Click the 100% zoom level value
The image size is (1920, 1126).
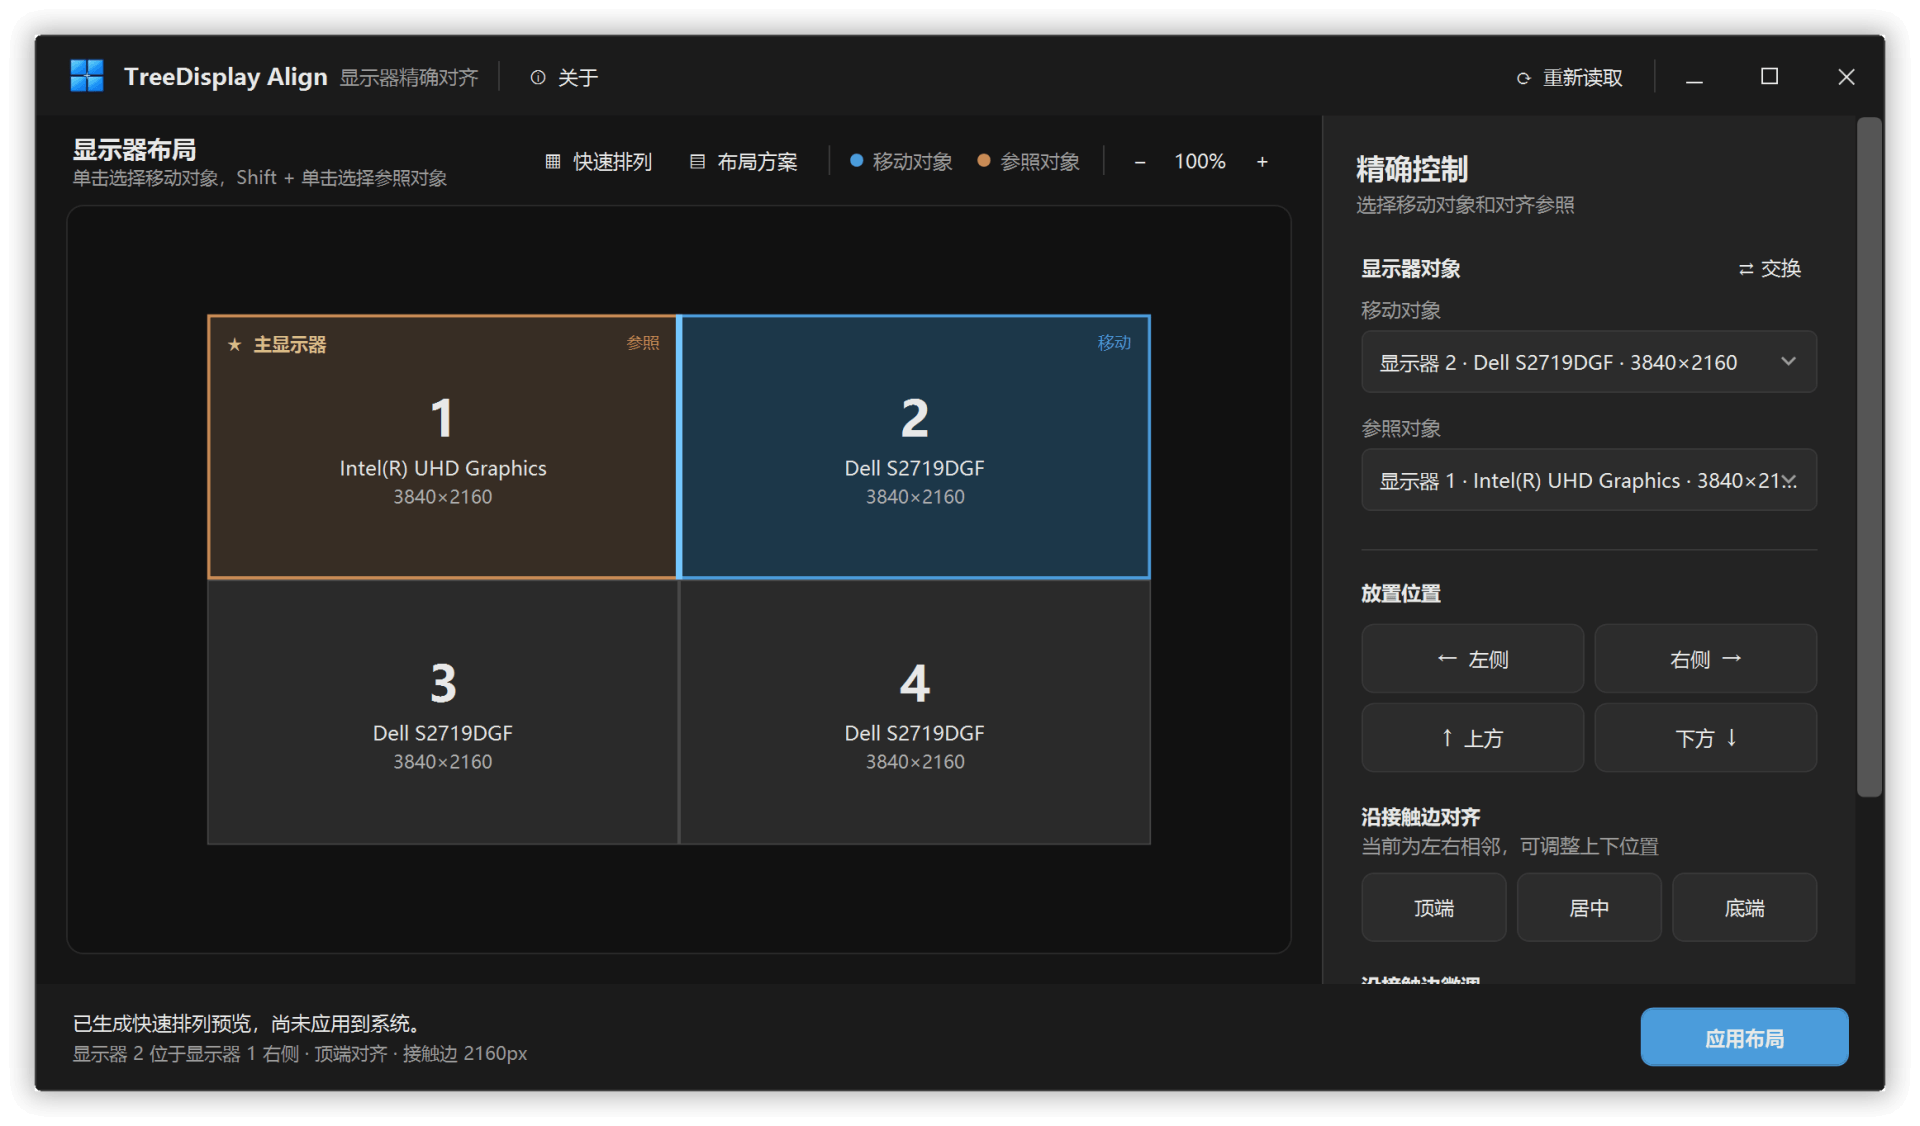pos(1200,162)
